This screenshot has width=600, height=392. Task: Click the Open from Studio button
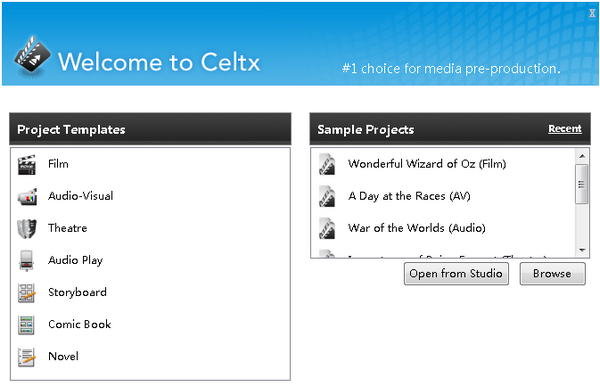tap(456, 274)
